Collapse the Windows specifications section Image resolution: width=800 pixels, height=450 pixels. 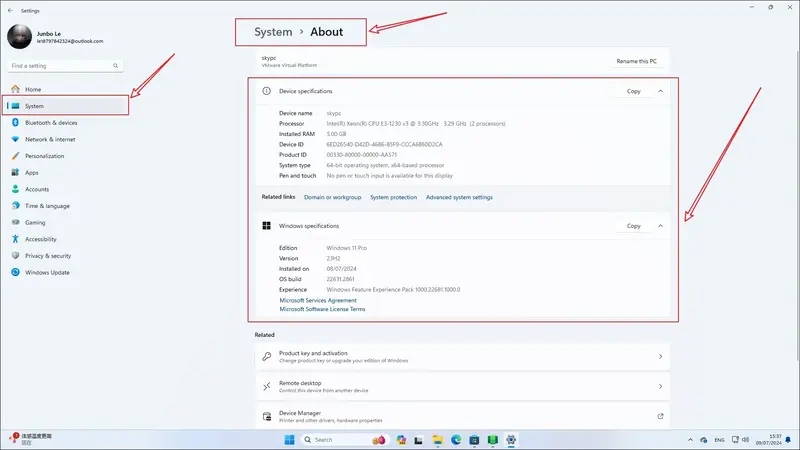(660, 226)
